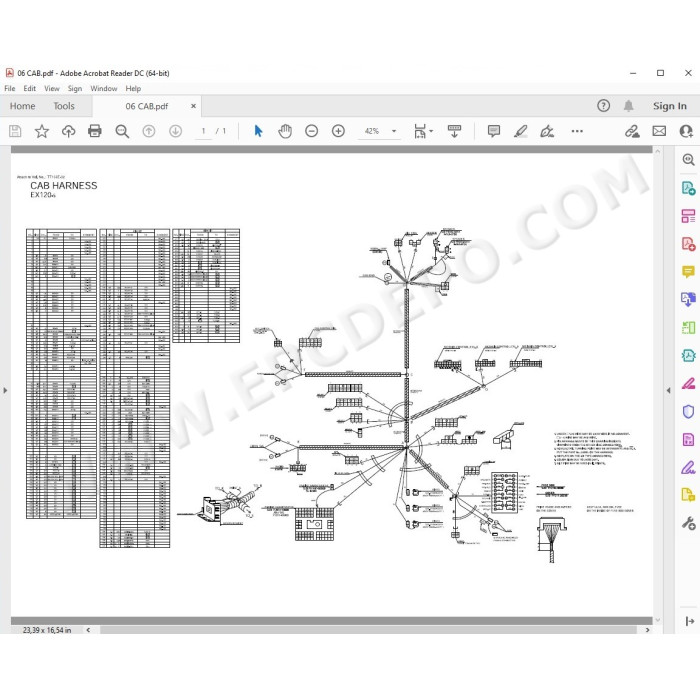Open notifications bell
The width and height of the screenshot is (700, 700).
(x=628, y=106)
